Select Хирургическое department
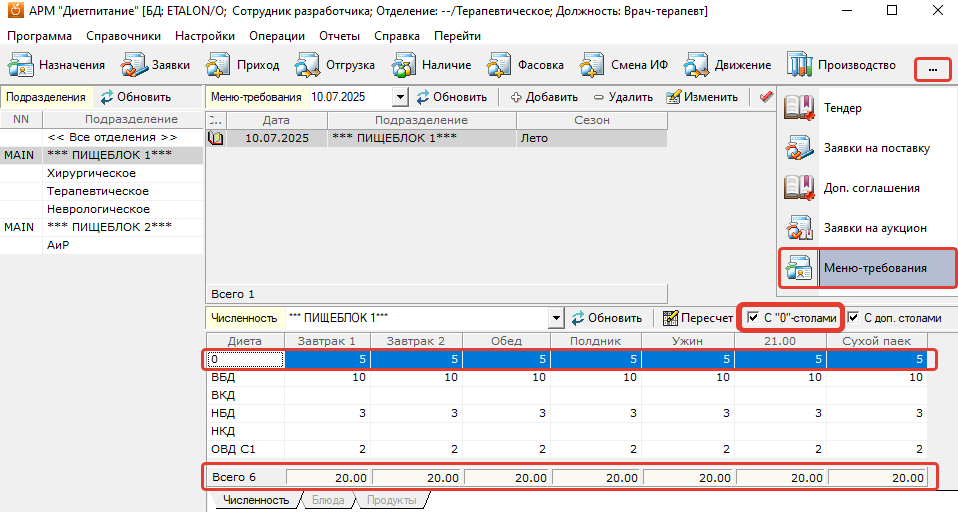958x512 pixels. tap(101, 173)
